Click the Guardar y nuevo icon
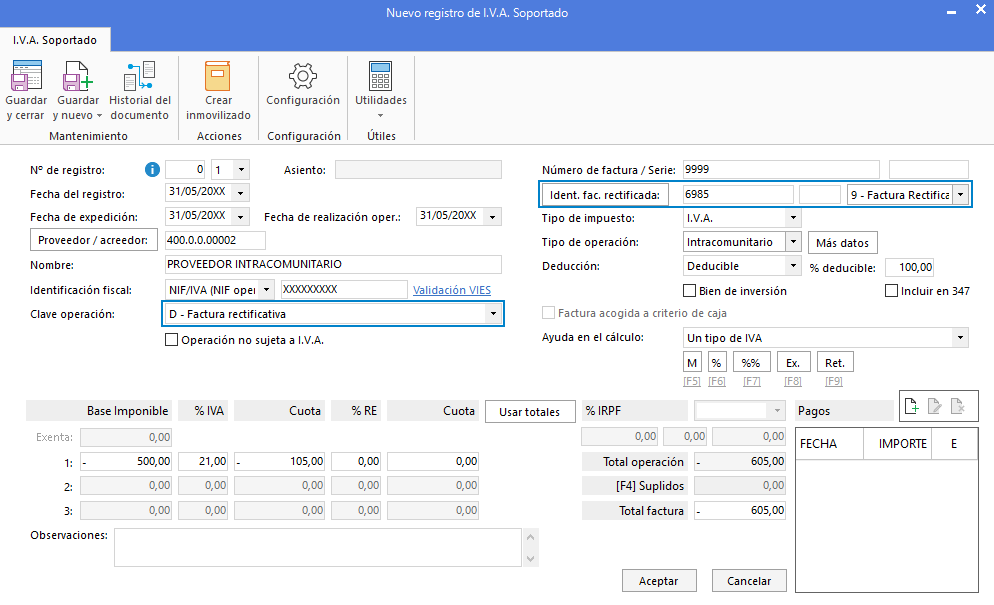Image resolution: width=994 pixels, height=605 pixels. [77, 76]
